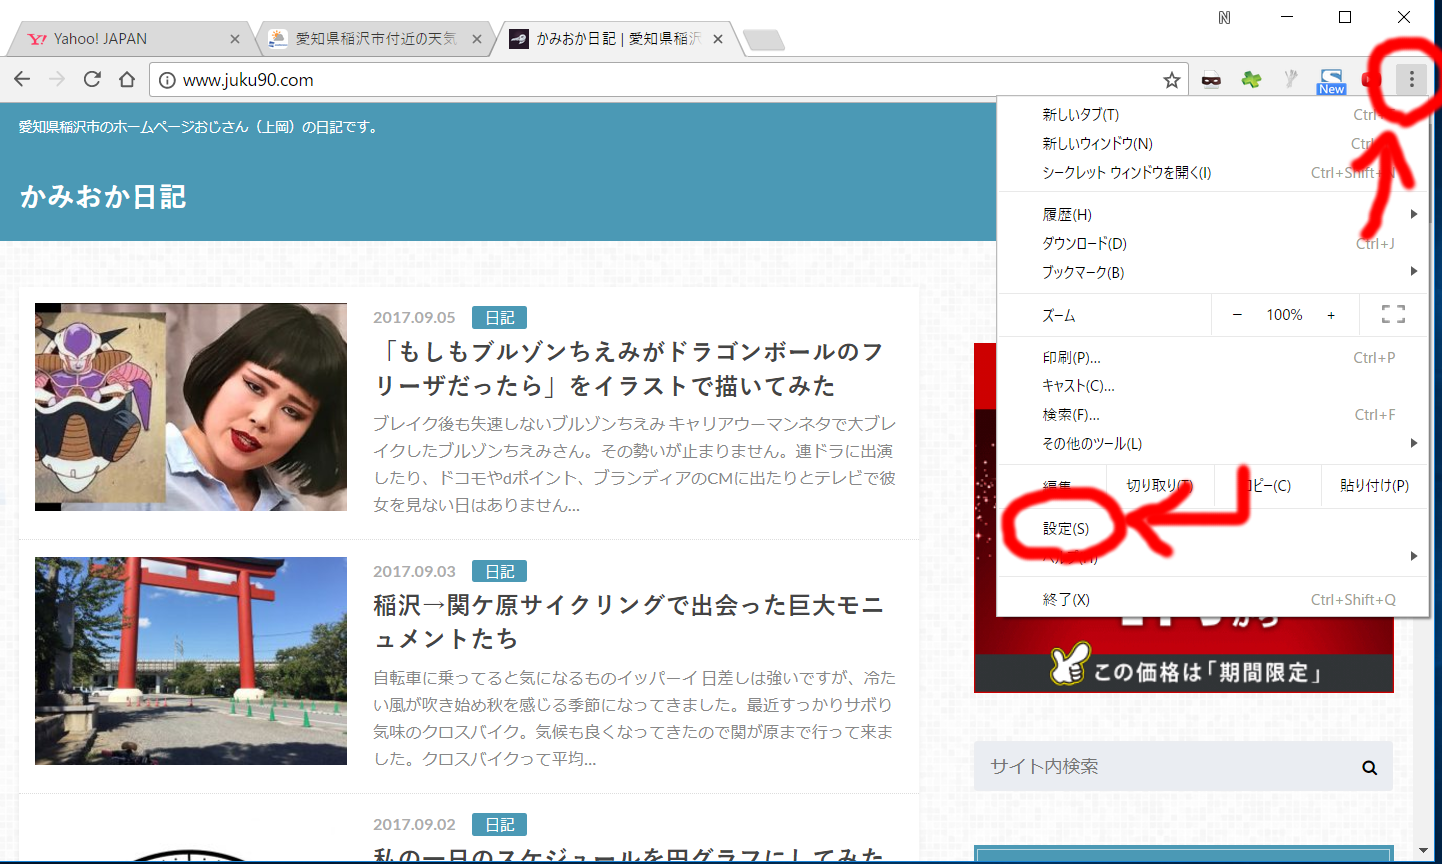
Task: Open a new tab with the tab-strip button
Action: click(764, 40)
